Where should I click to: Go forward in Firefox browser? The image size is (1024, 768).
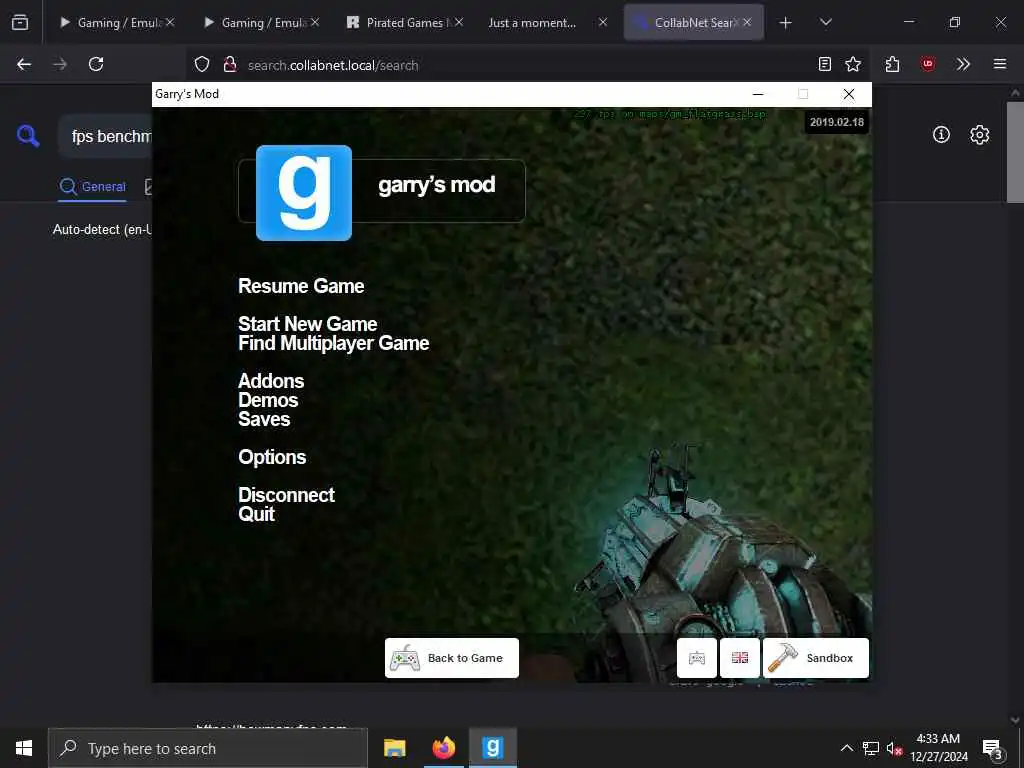pyautogui.click(x=60, y=64)
